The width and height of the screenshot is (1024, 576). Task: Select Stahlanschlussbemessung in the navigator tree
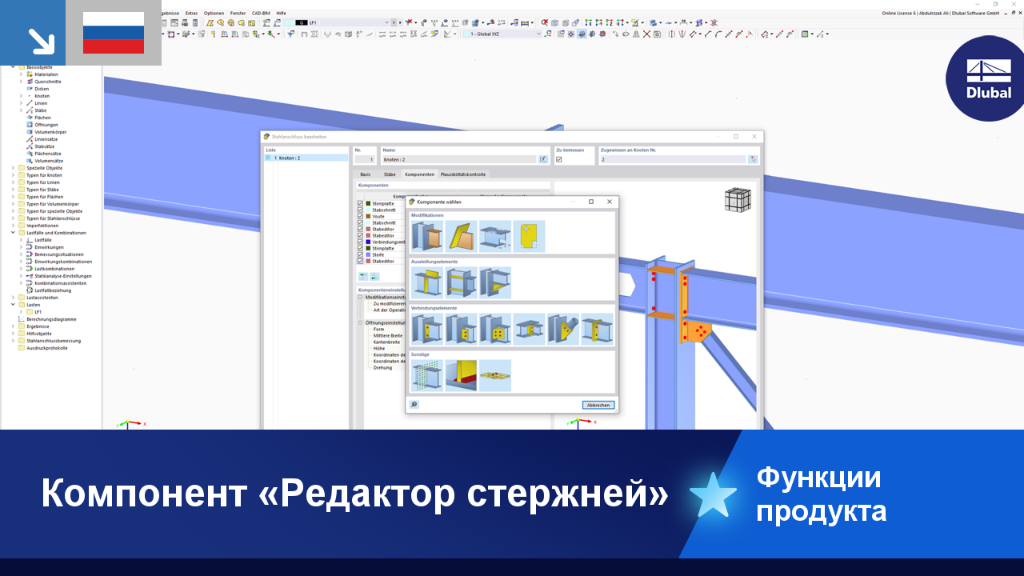tap(54, 341)
